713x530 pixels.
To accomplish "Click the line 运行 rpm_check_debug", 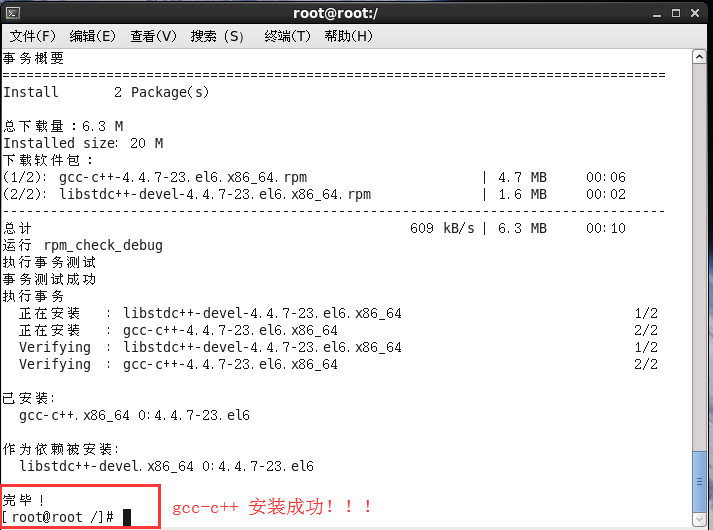I will point(83,245).
